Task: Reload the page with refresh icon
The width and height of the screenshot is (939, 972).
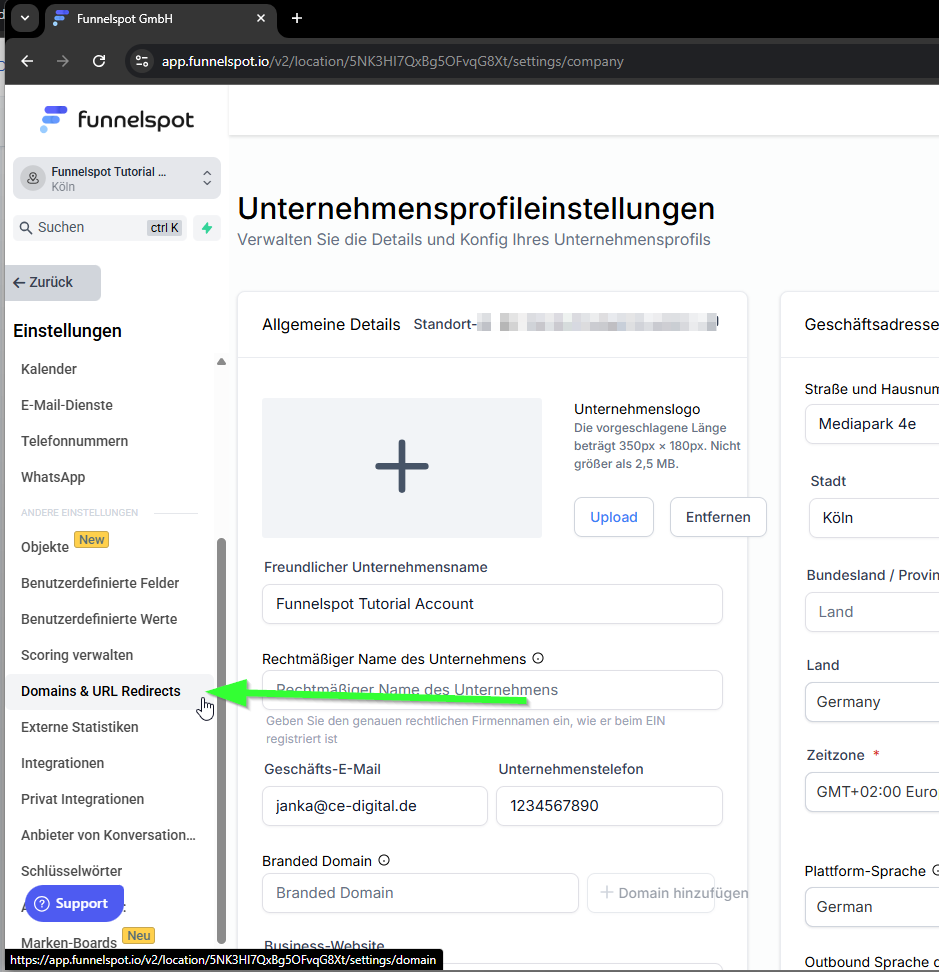Action: (x=99, y=61)
